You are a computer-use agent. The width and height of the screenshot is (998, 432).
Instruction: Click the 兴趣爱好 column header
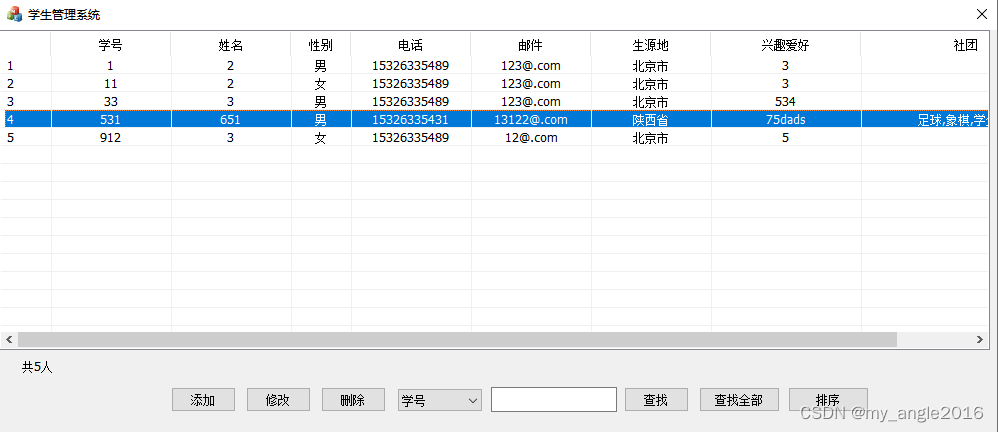(785, 45)
